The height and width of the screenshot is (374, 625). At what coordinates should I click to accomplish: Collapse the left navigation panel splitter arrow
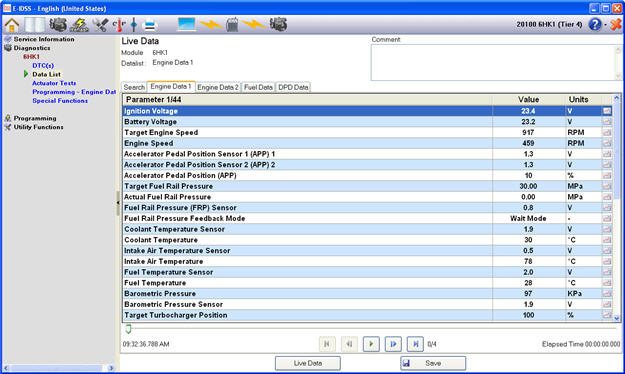(118, 203)
